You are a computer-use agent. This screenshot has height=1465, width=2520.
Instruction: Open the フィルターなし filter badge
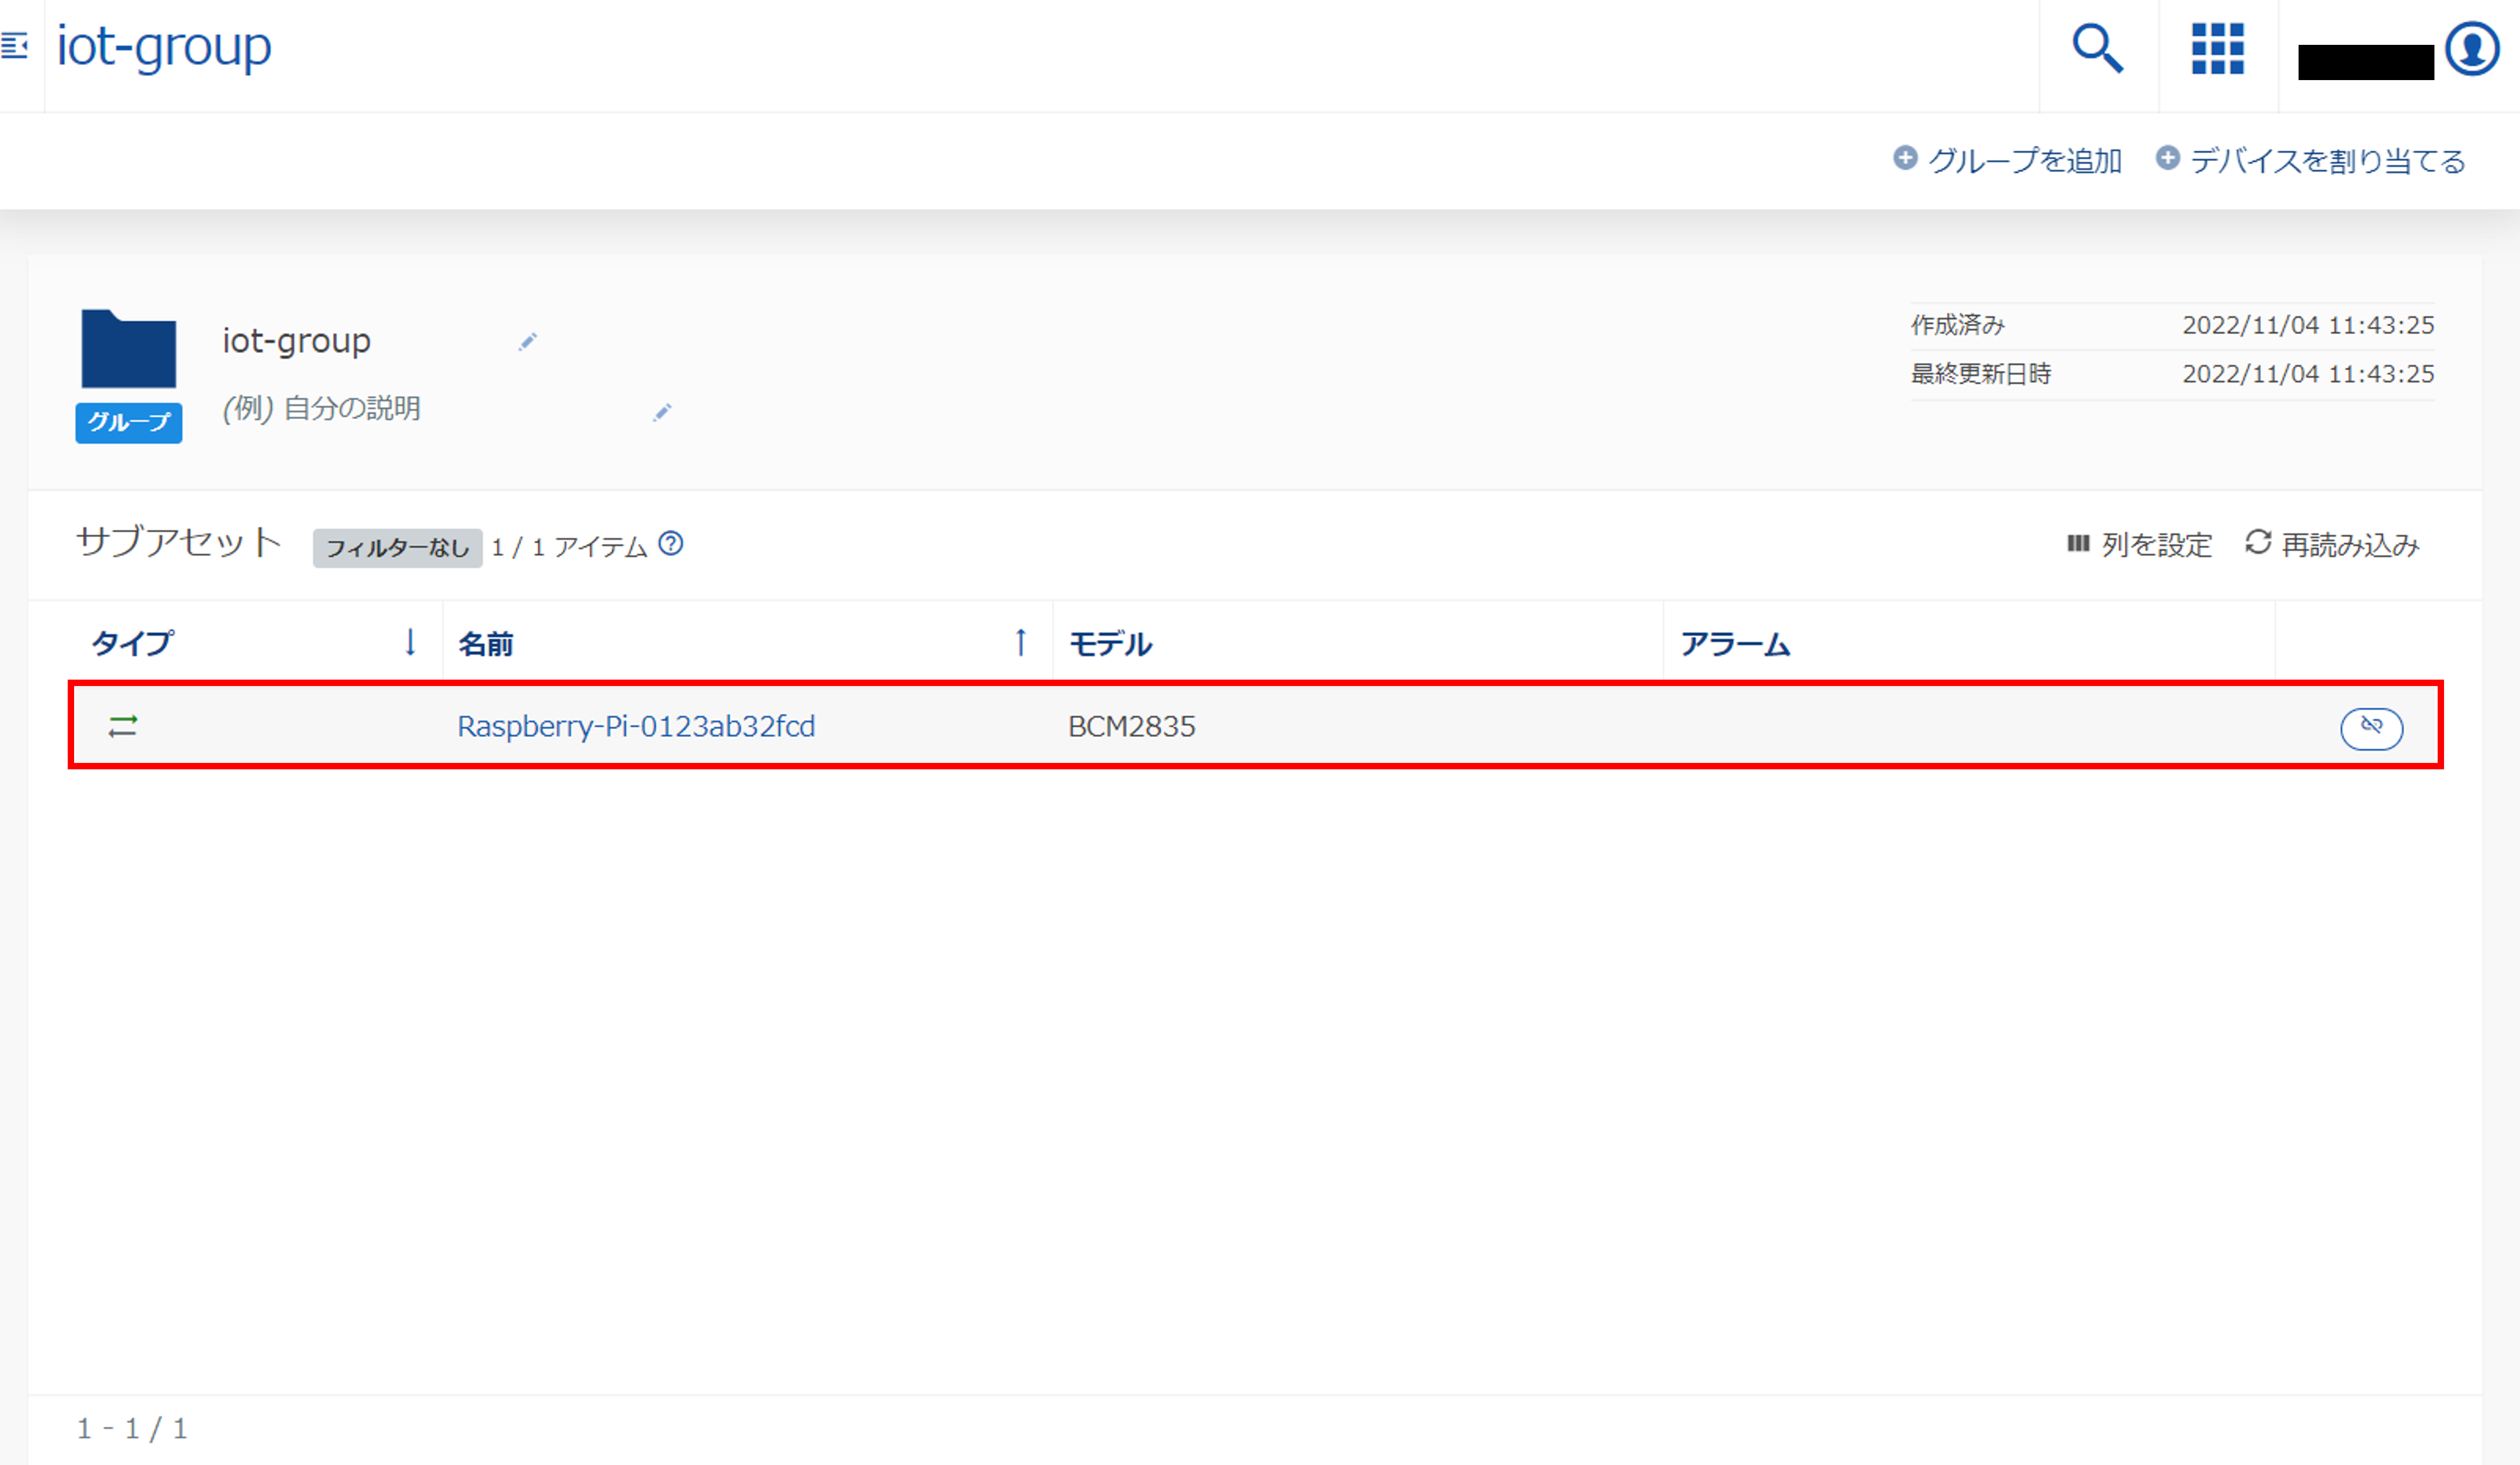pyautogui.click(x=397, y=548)
